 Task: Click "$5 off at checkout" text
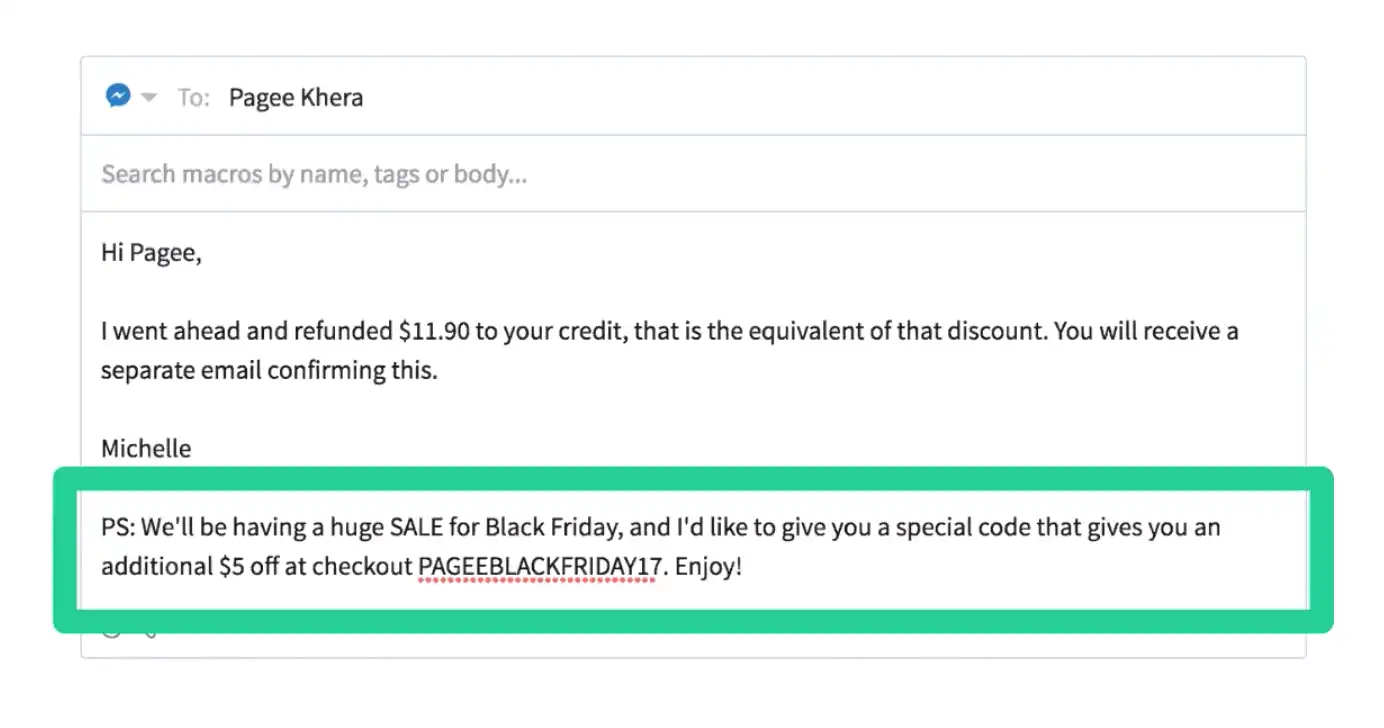pyautogui.click(x=315, y=566)
